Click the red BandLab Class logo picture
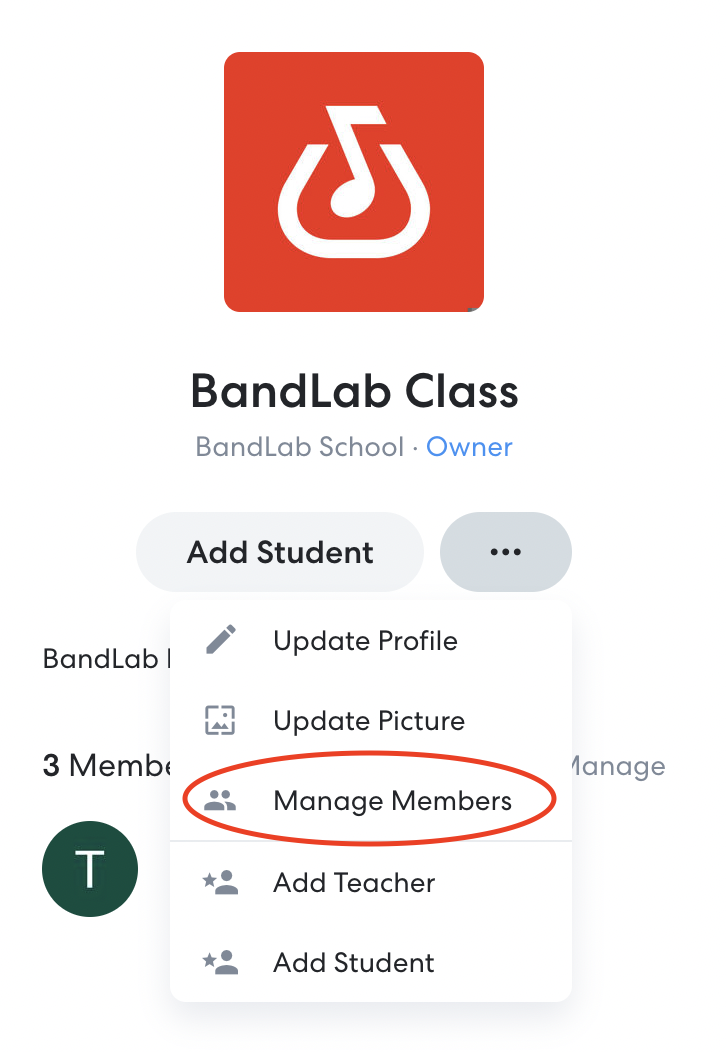 click(354, 182)
